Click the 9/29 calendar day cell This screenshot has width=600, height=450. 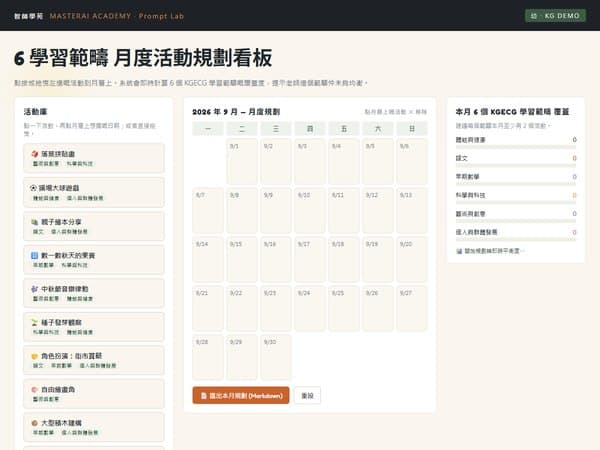tap(242, 357)
